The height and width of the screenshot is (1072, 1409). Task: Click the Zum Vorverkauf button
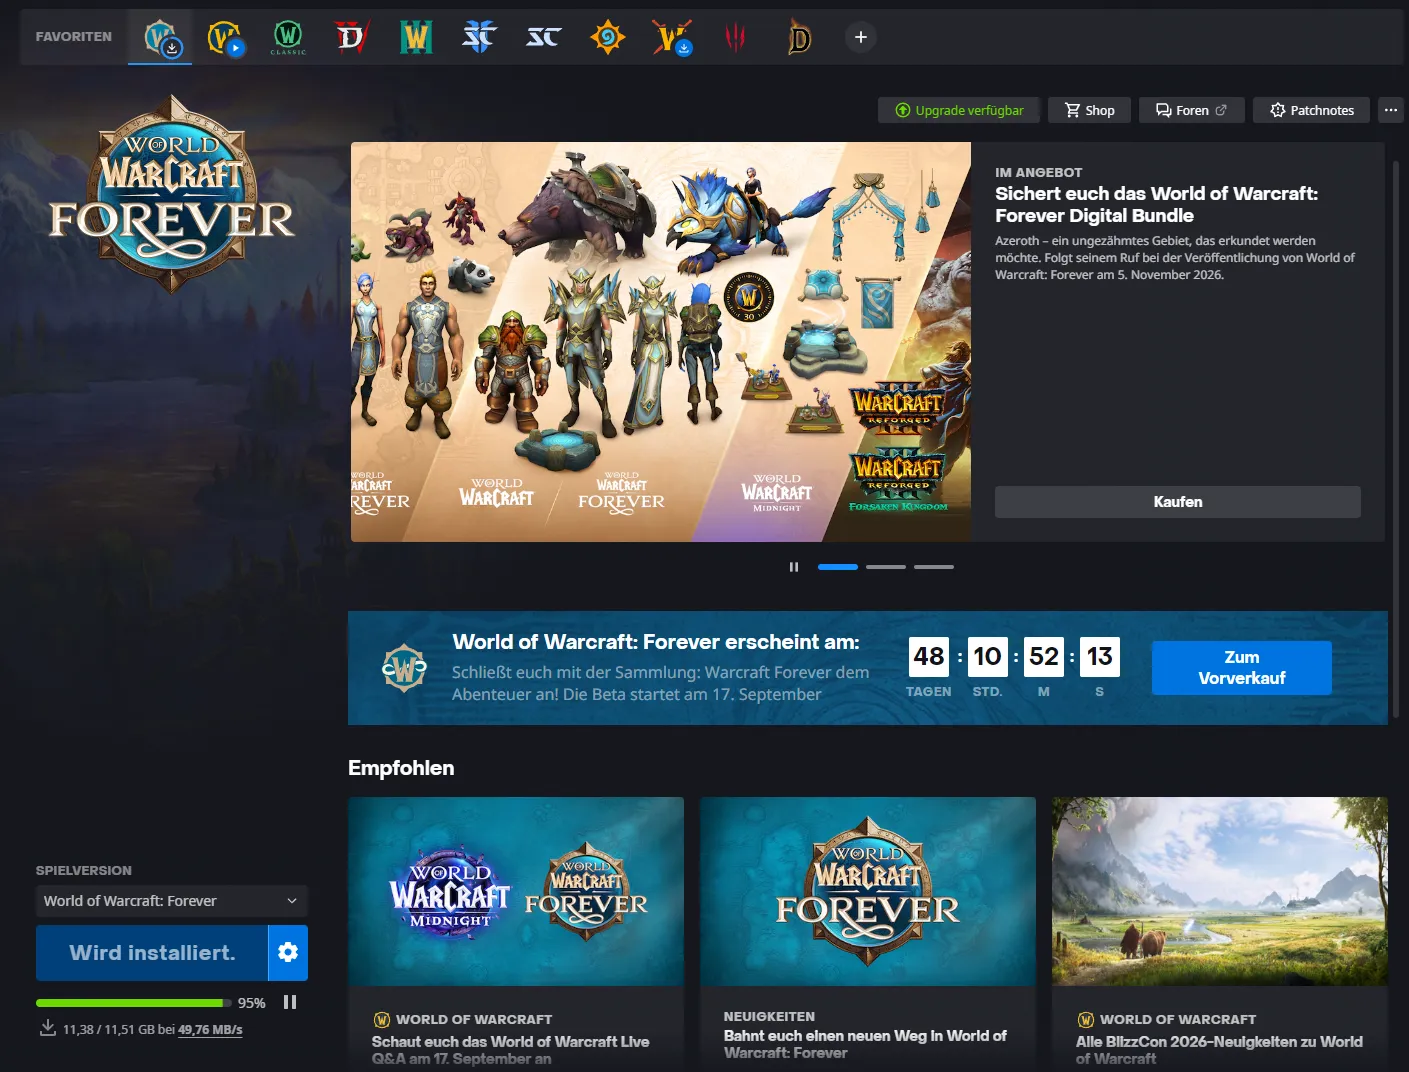pos(1242,668)
